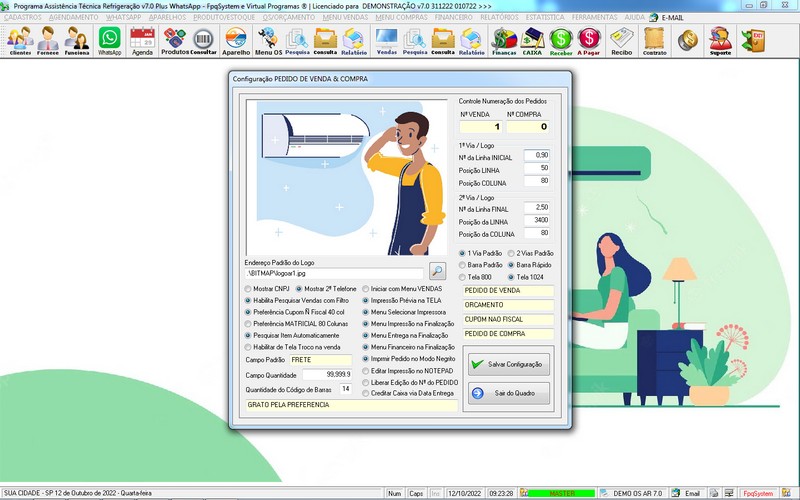The height and width of the screenshot is (500, 800).
Task: Select Barra Padrão option
Action: tap(481, 265)
